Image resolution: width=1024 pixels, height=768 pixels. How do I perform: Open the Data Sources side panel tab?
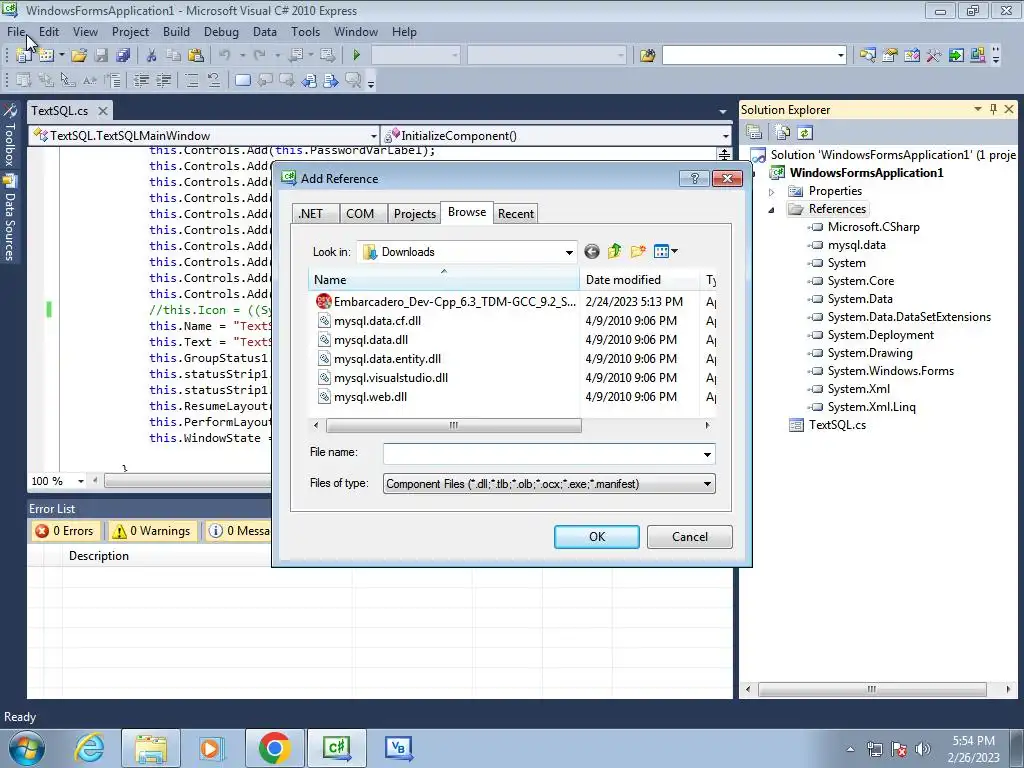[x=10, y=218]
